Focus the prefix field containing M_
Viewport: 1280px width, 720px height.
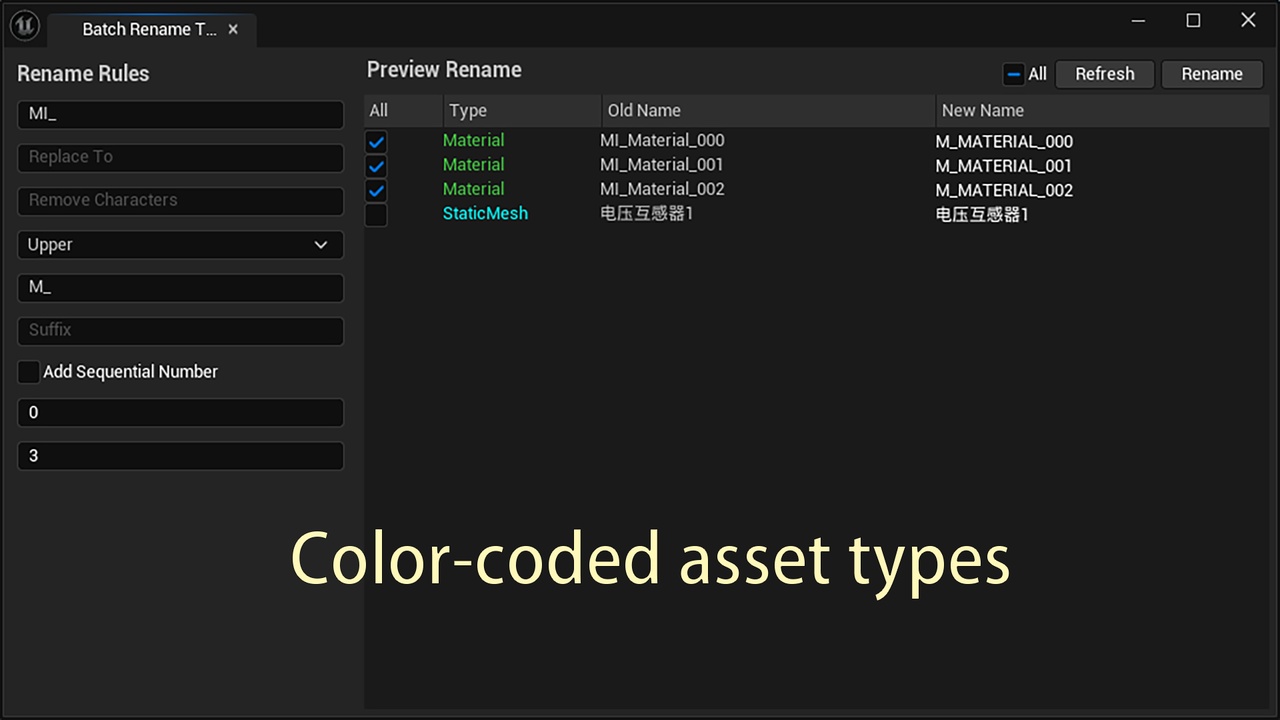pos(180,288)
